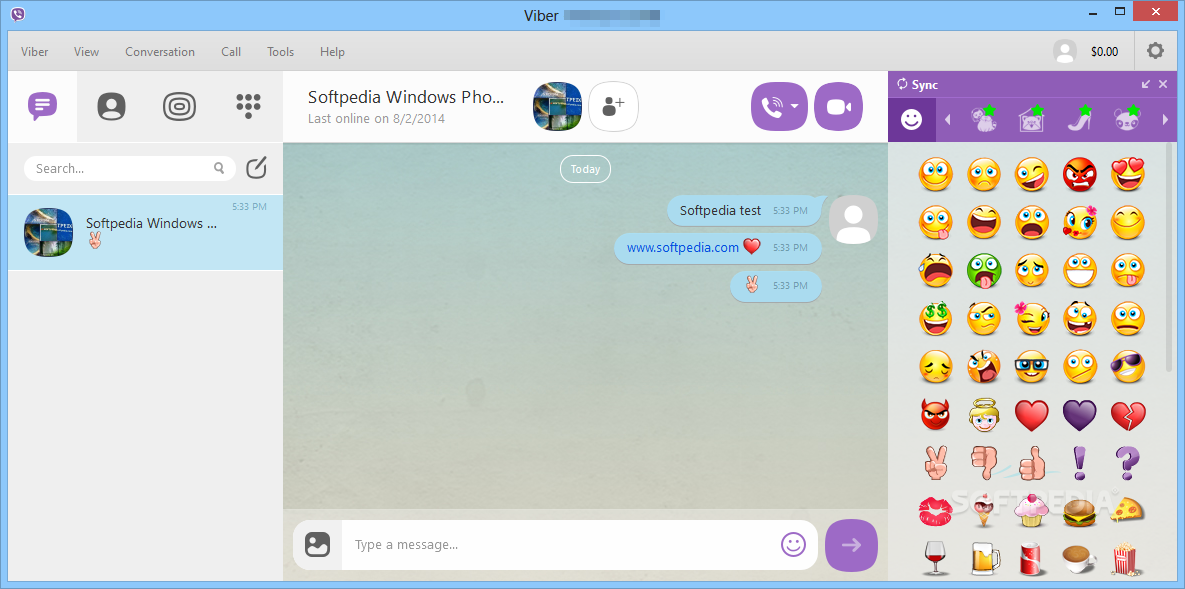Select the smiley emoticons tab
The image size is (1185, 589).
911,119
